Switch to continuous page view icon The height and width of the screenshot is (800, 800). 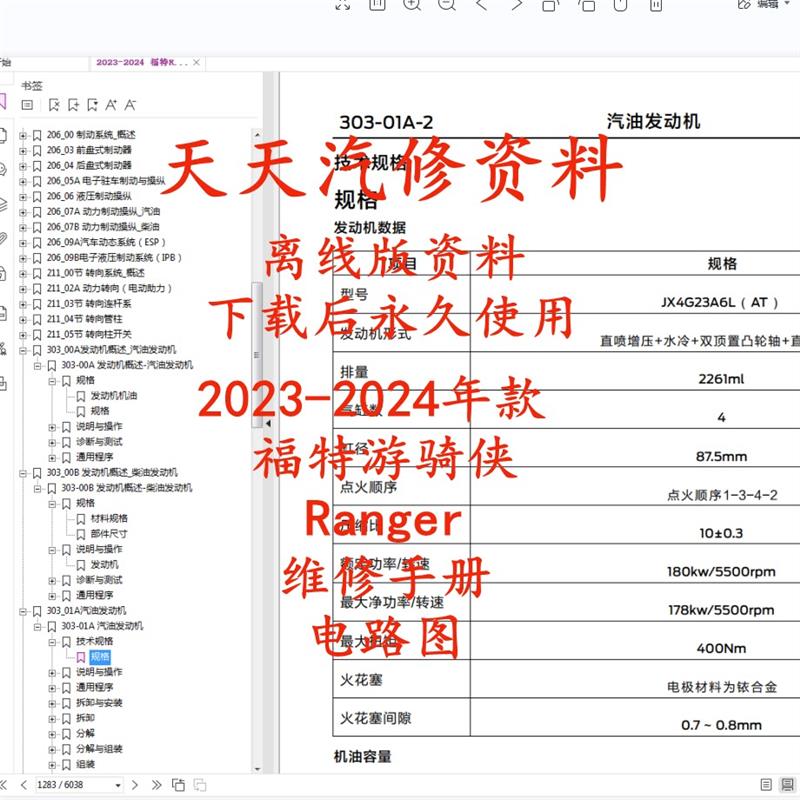pos(787,785)
